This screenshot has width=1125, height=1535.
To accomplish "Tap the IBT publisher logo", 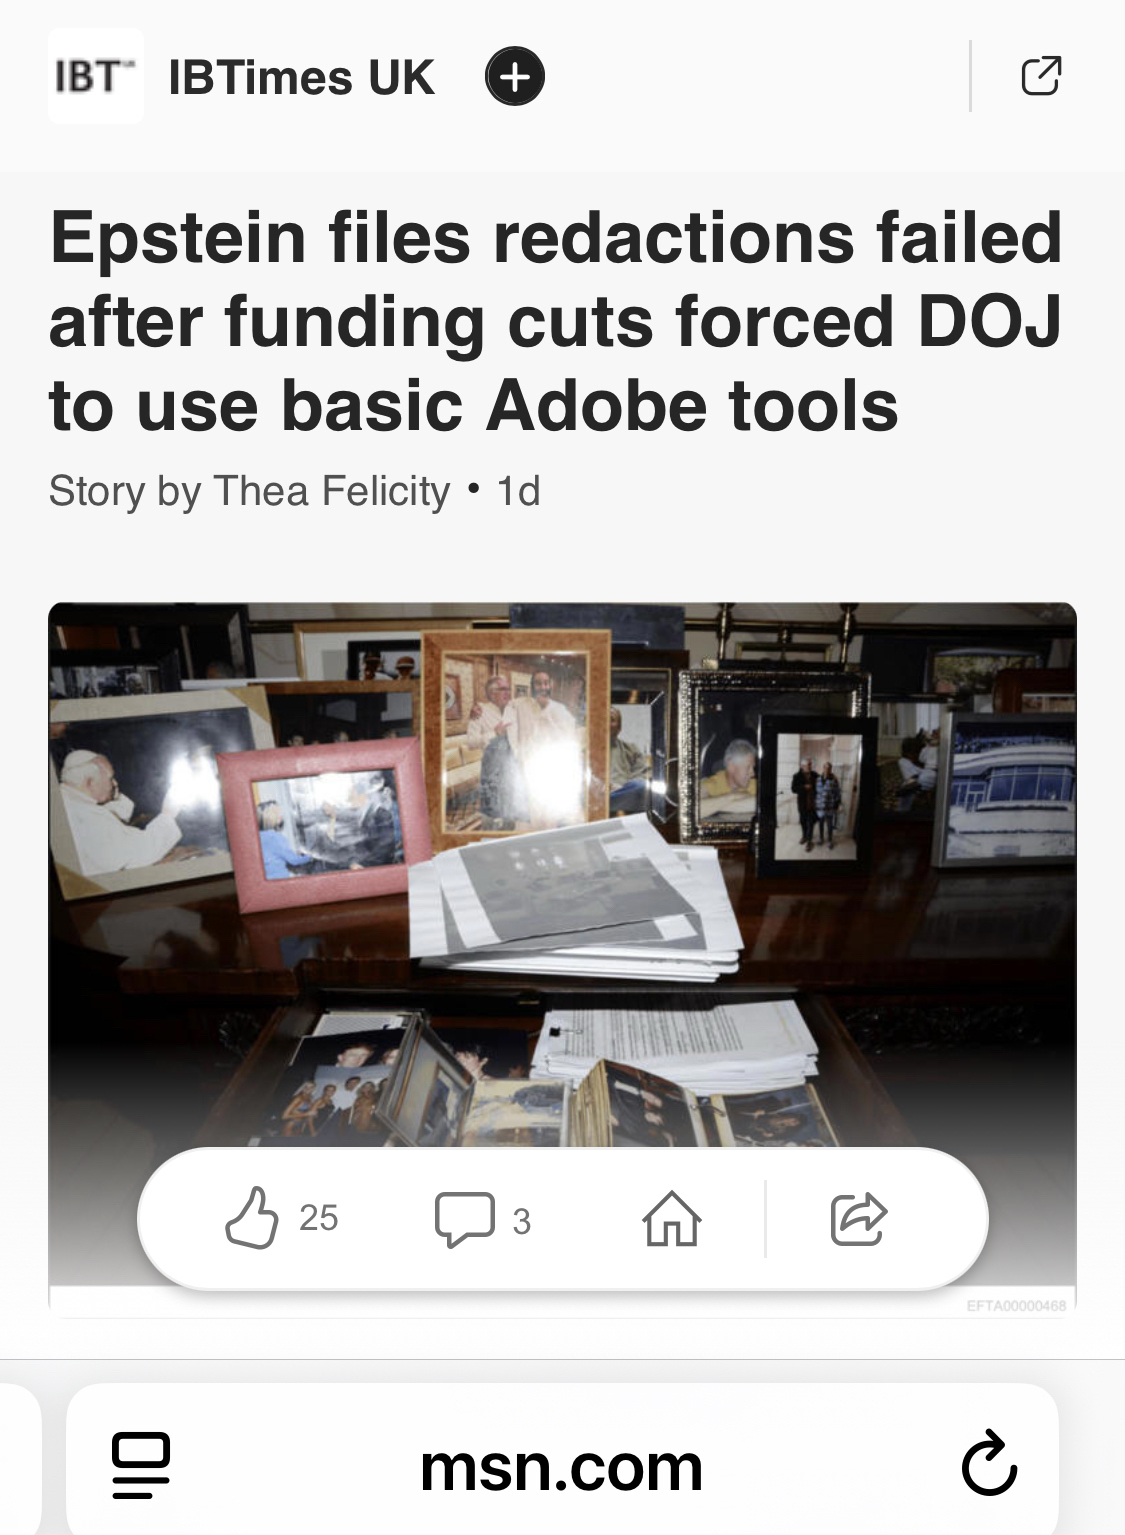I will [x=96, y=76].
